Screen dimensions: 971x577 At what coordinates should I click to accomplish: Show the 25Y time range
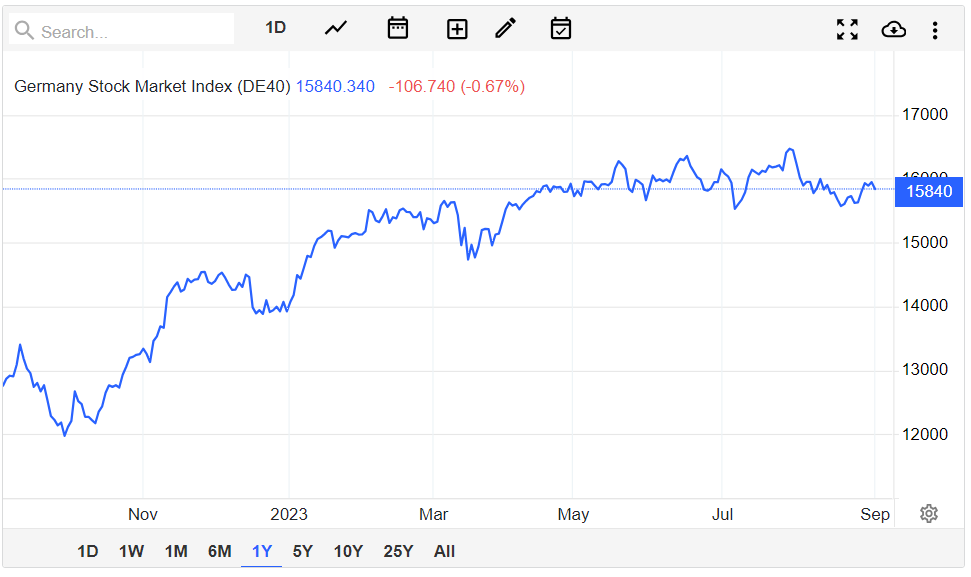click(398, 551)
